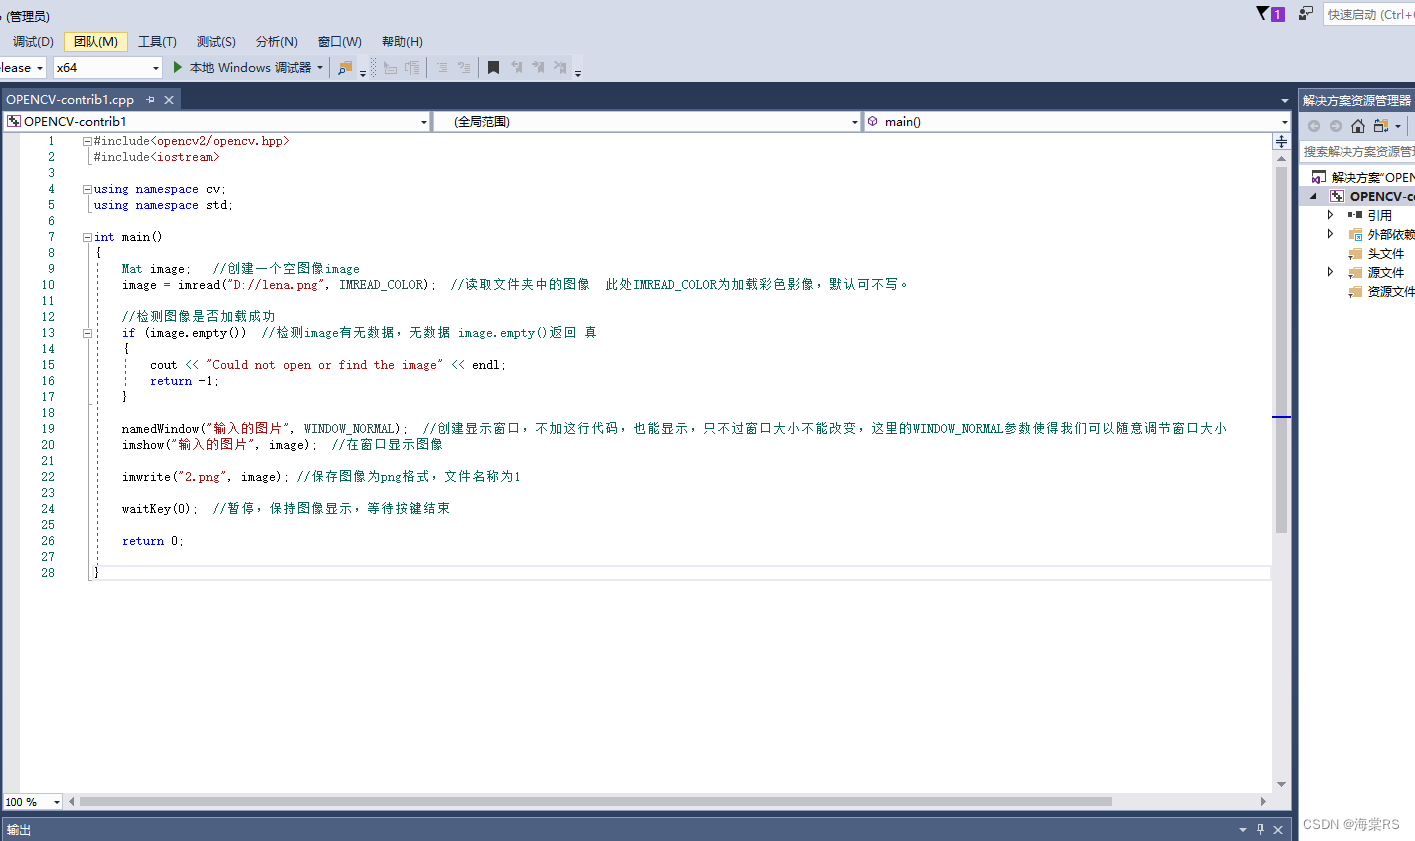Pin the 输出 panel with auto-hide icon
This screenshot has height=841, width=1415.
(x=1260, y=829)
